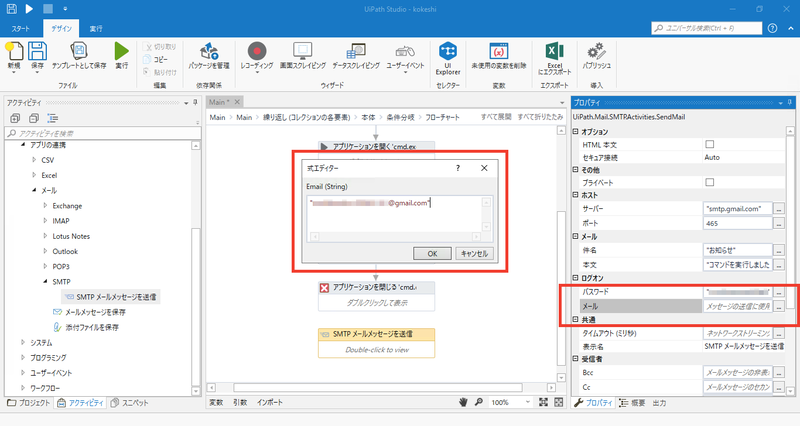Screen dimensions: 800x426
Task: Click help '?' in Expression Editor dialog
Action: pos(458,168)
